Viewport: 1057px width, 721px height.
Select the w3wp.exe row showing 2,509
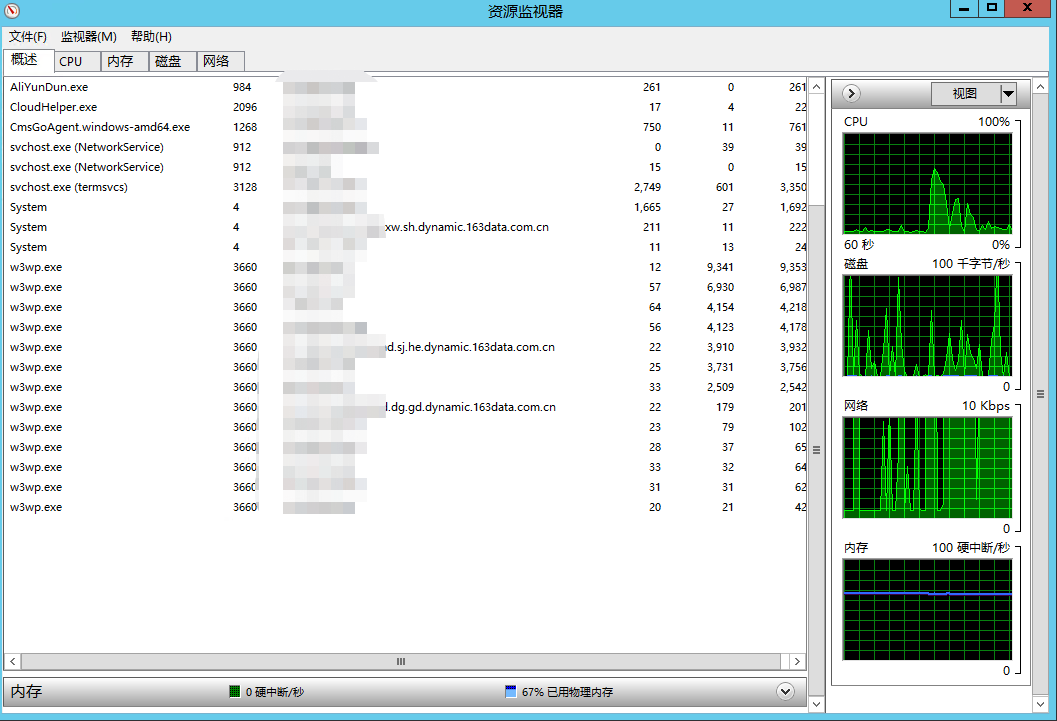[406, 387]
